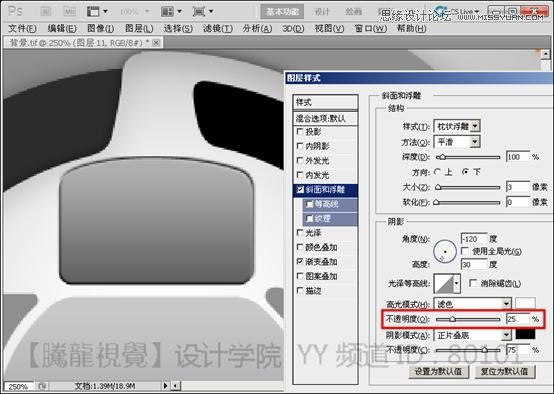Open the 样式 dropdown showing 枕状浮雕

[x=457, y=126]
